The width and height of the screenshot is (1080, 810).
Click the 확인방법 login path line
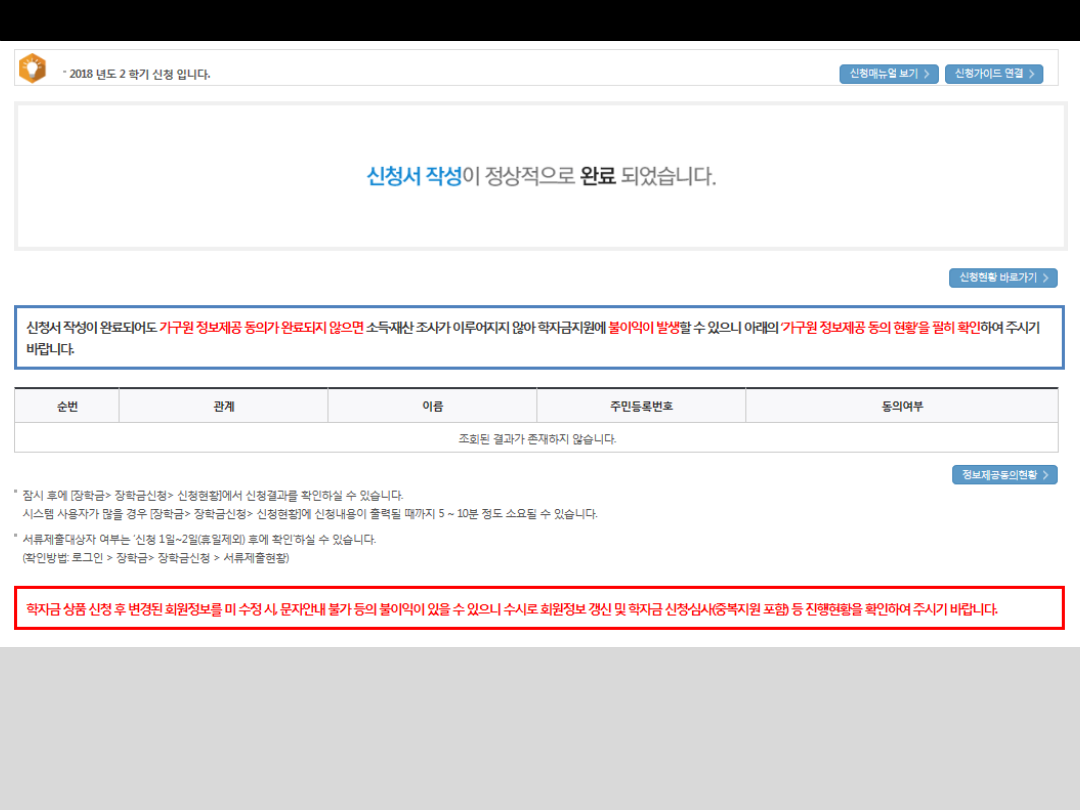[x=156, y=558]
